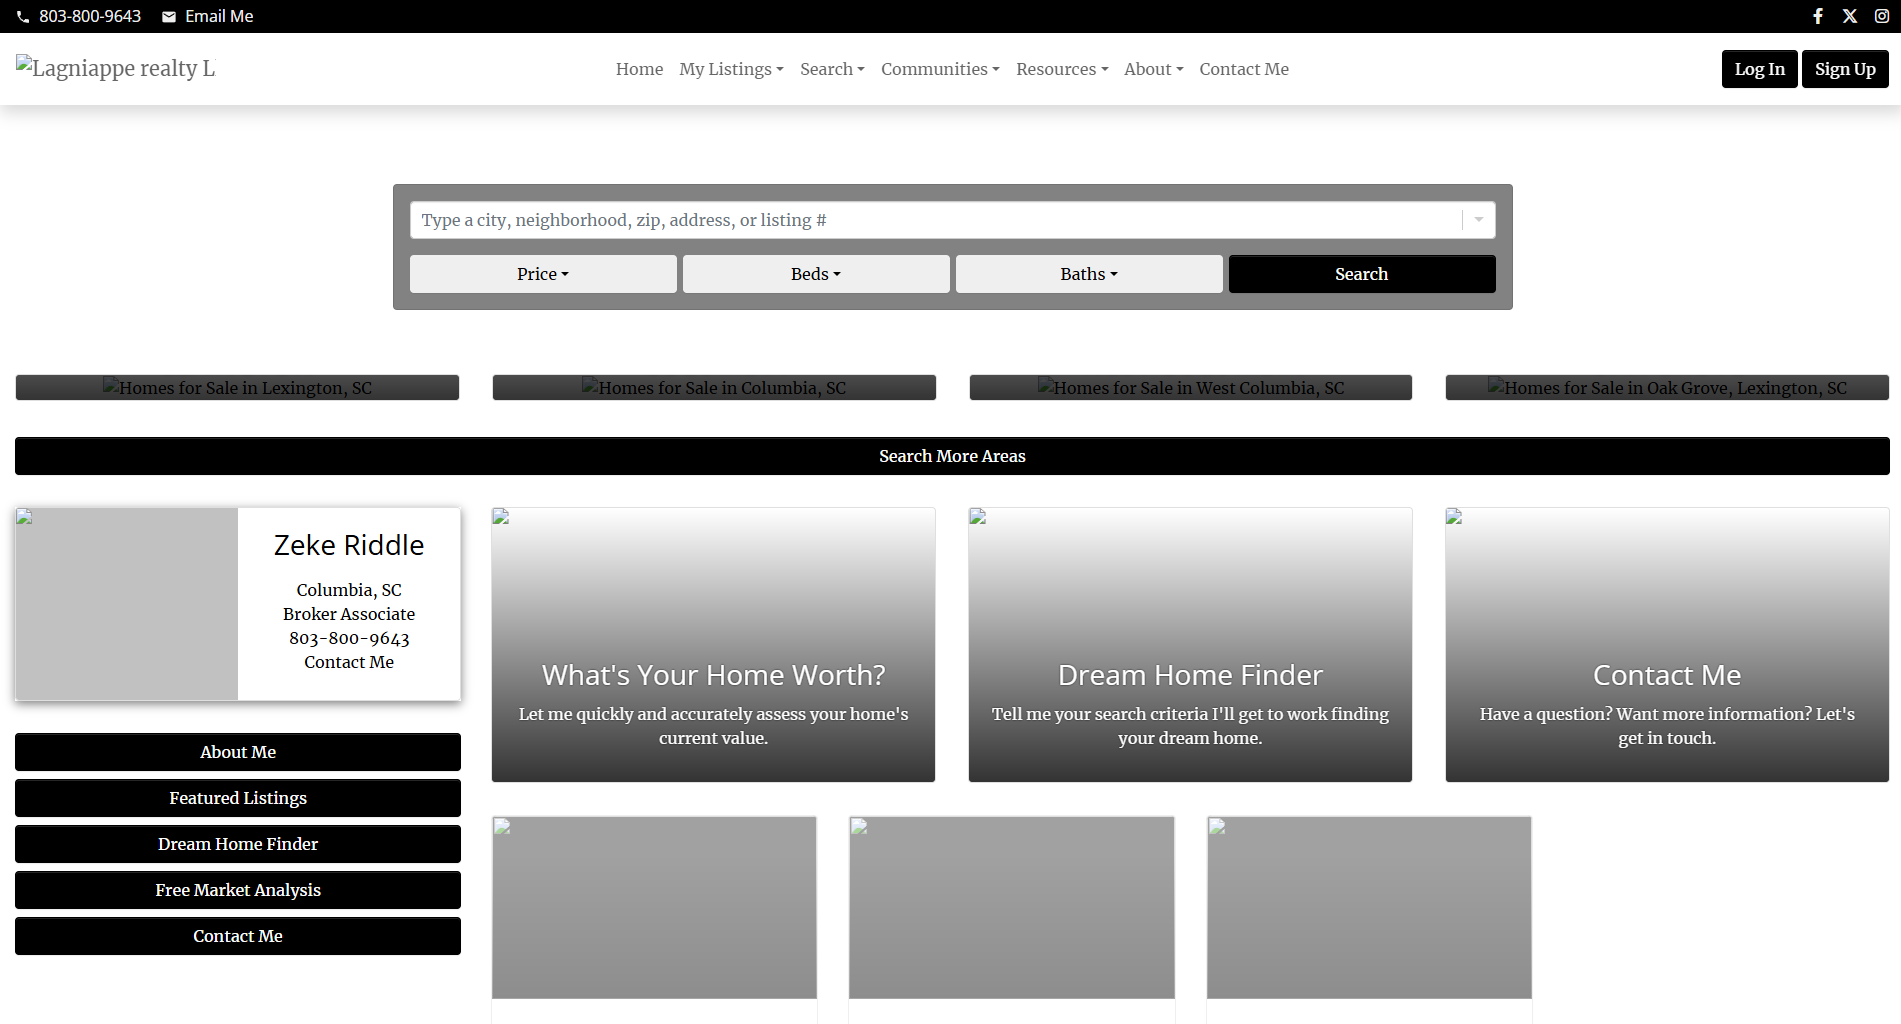Click the envelope Email Me icon
1901x1024 pixels.
pos(169,17)
